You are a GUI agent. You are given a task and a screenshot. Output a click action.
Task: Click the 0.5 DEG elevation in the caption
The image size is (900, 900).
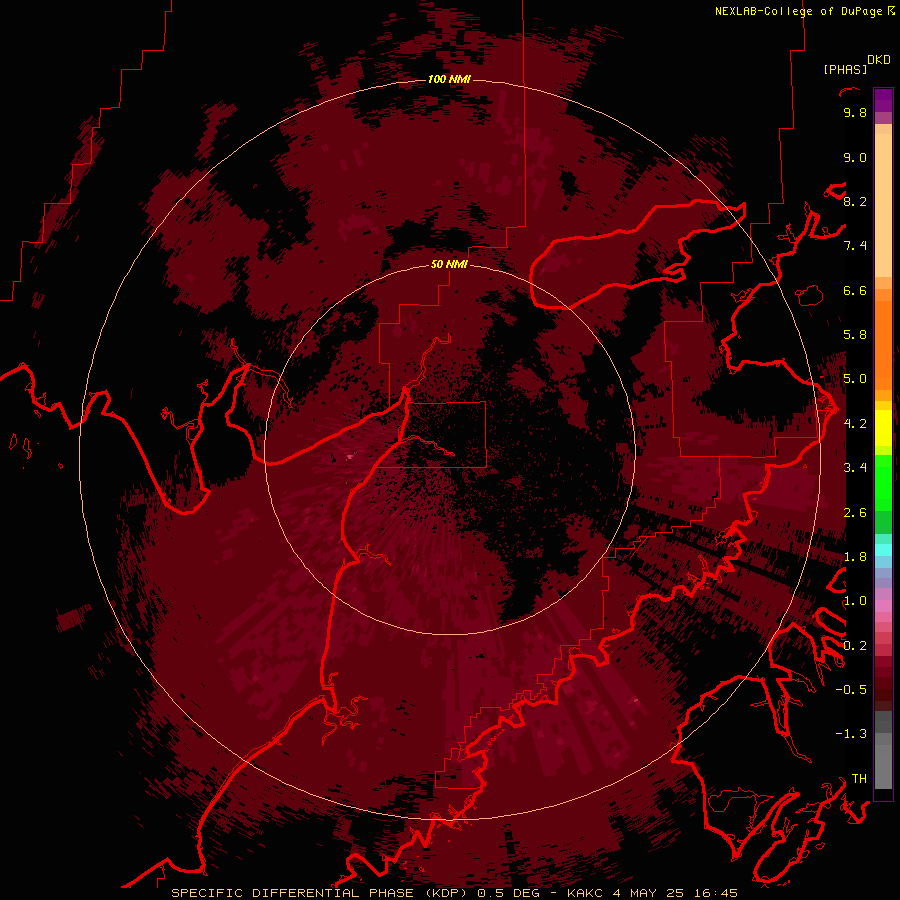507,893
